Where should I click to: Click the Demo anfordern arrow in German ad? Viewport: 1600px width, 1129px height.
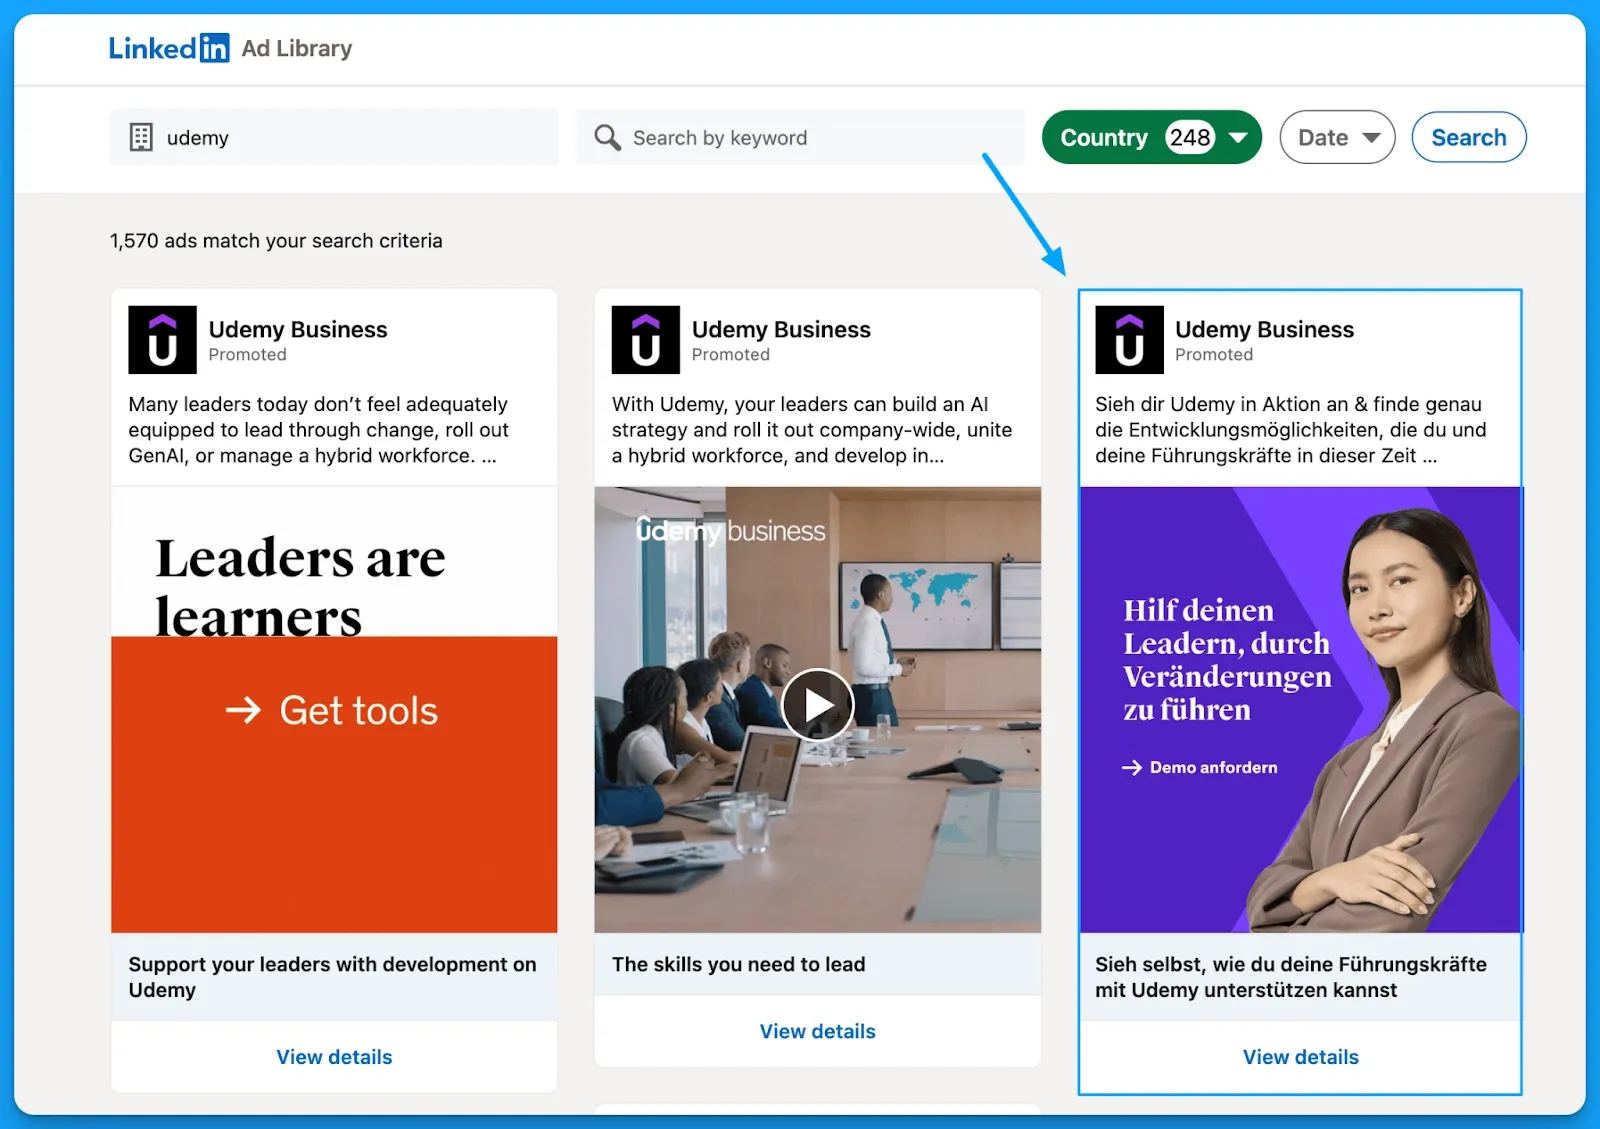tap(1132, 767)
